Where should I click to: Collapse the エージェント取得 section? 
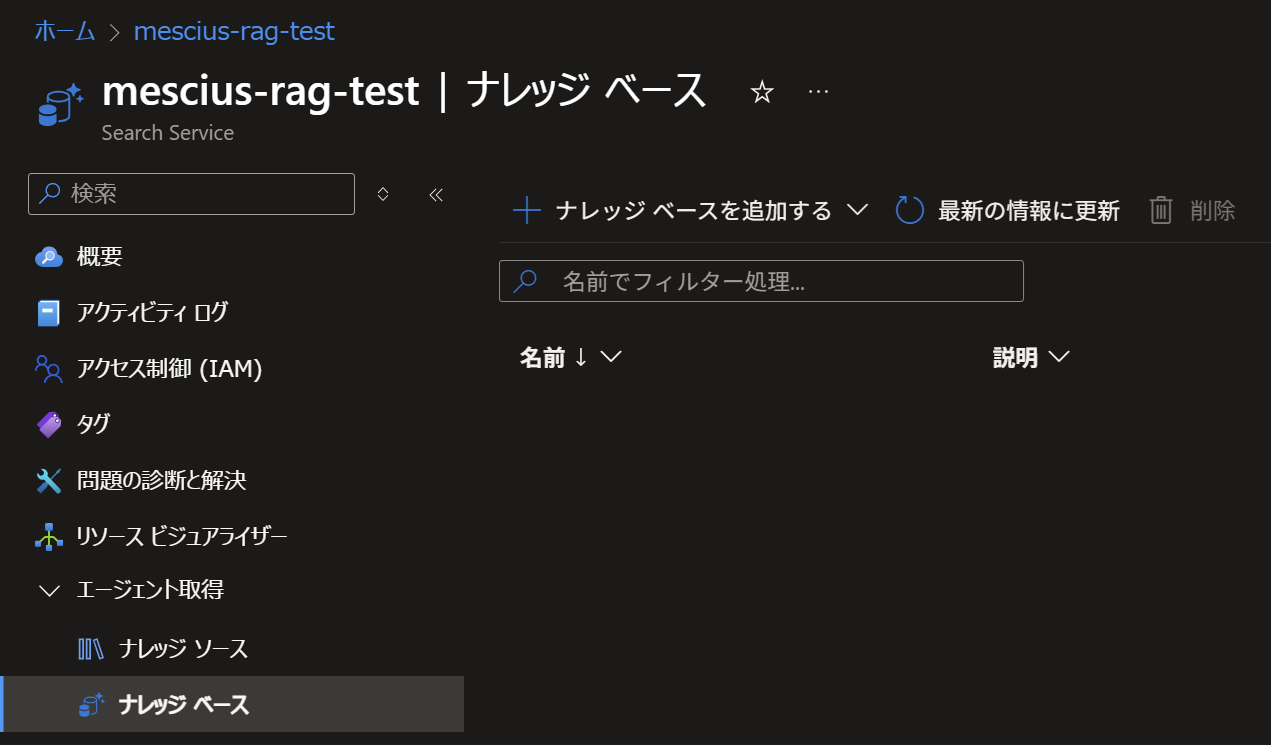[x=49, y=591]
